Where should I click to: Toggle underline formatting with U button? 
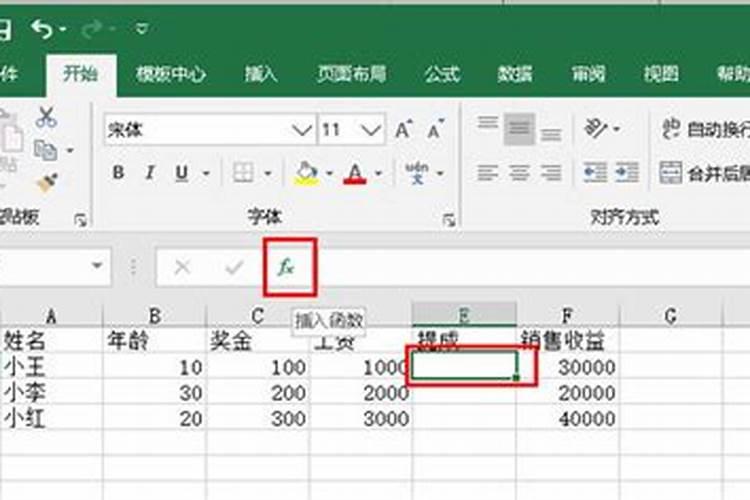pos(181,173)
